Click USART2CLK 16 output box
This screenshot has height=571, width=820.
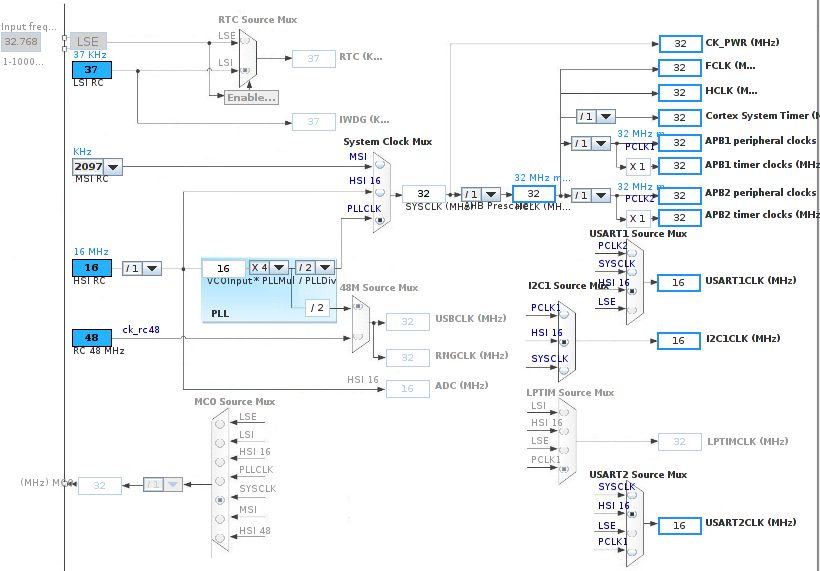679,526
